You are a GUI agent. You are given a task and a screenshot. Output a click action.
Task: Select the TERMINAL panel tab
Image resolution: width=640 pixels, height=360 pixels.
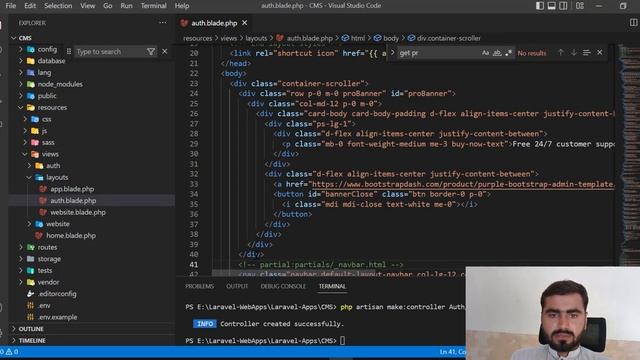332,286
